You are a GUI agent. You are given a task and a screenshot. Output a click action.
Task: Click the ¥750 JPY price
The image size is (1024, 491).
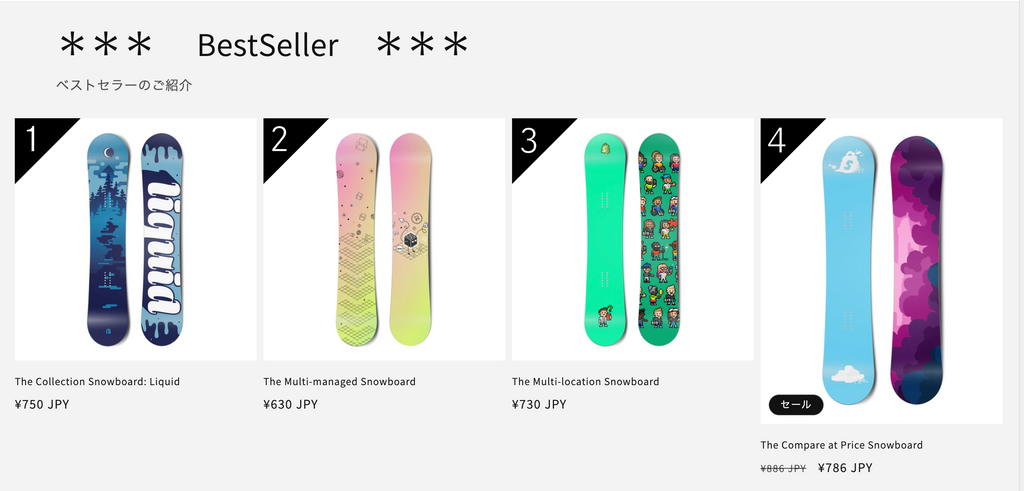pyautogui.click(x=42, y=404)
